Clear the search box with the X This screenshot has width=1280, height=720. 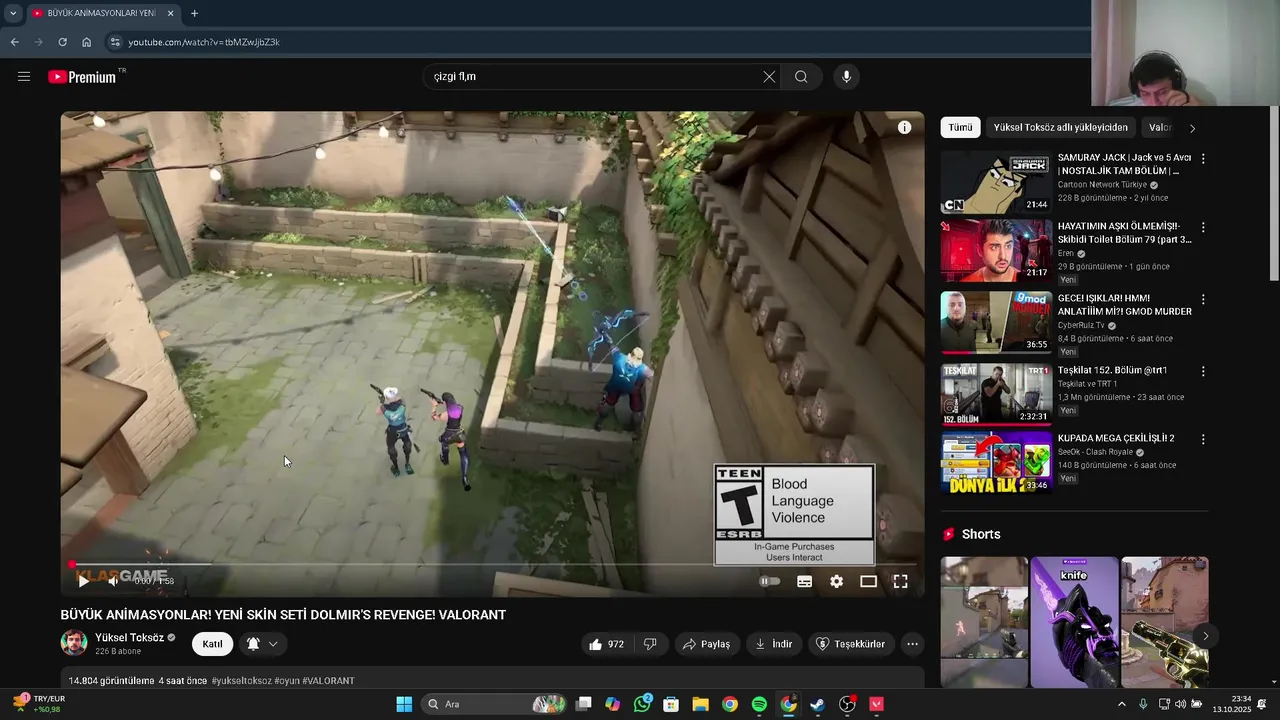[x=769, y=77]
